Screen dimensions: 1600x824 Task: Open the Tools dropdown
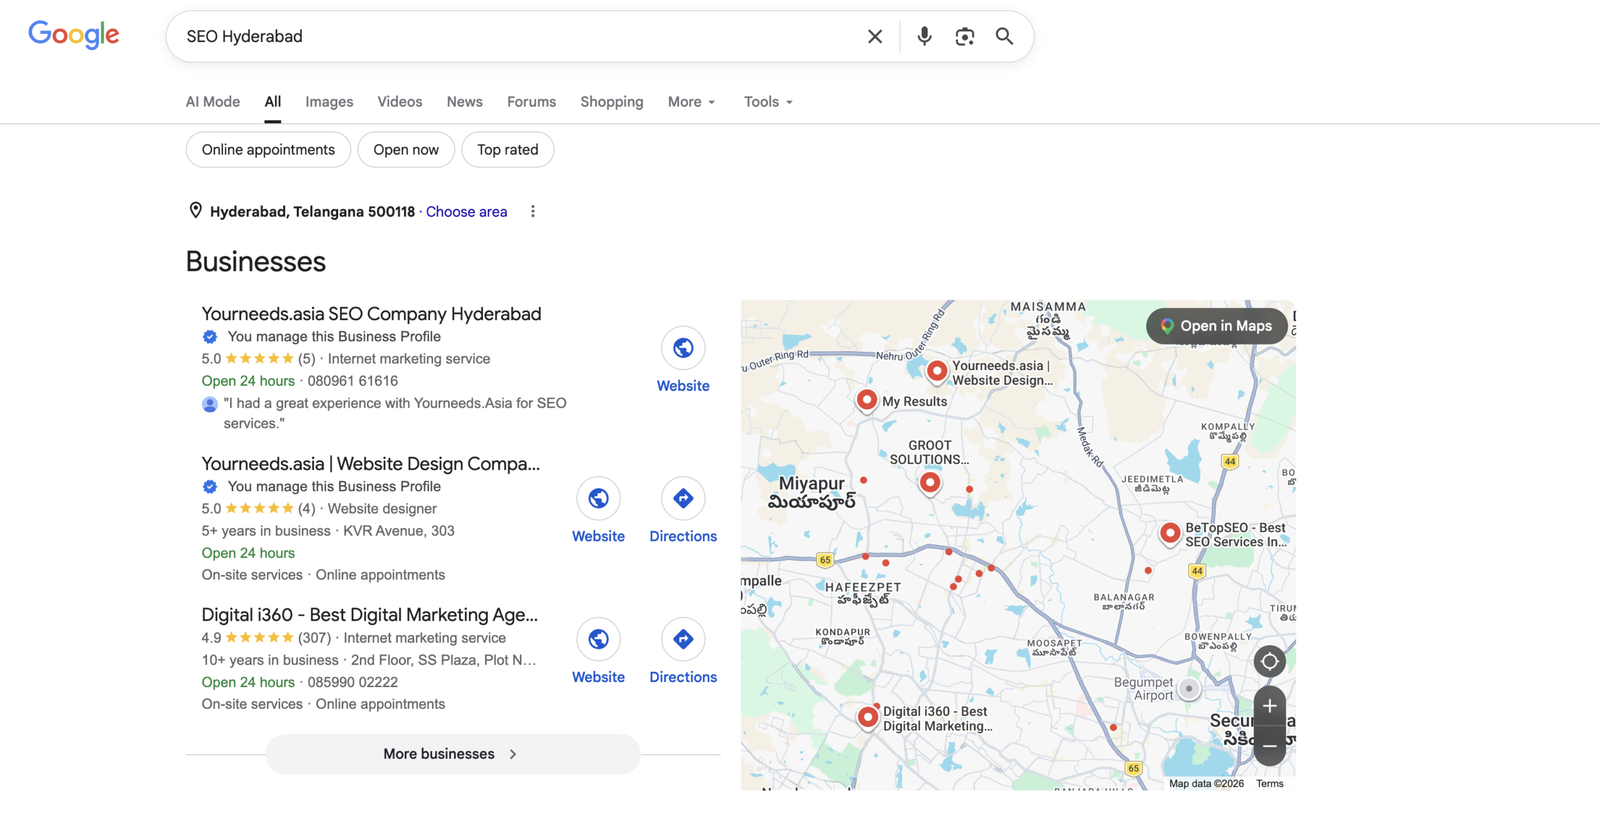[x=768, y=102]
